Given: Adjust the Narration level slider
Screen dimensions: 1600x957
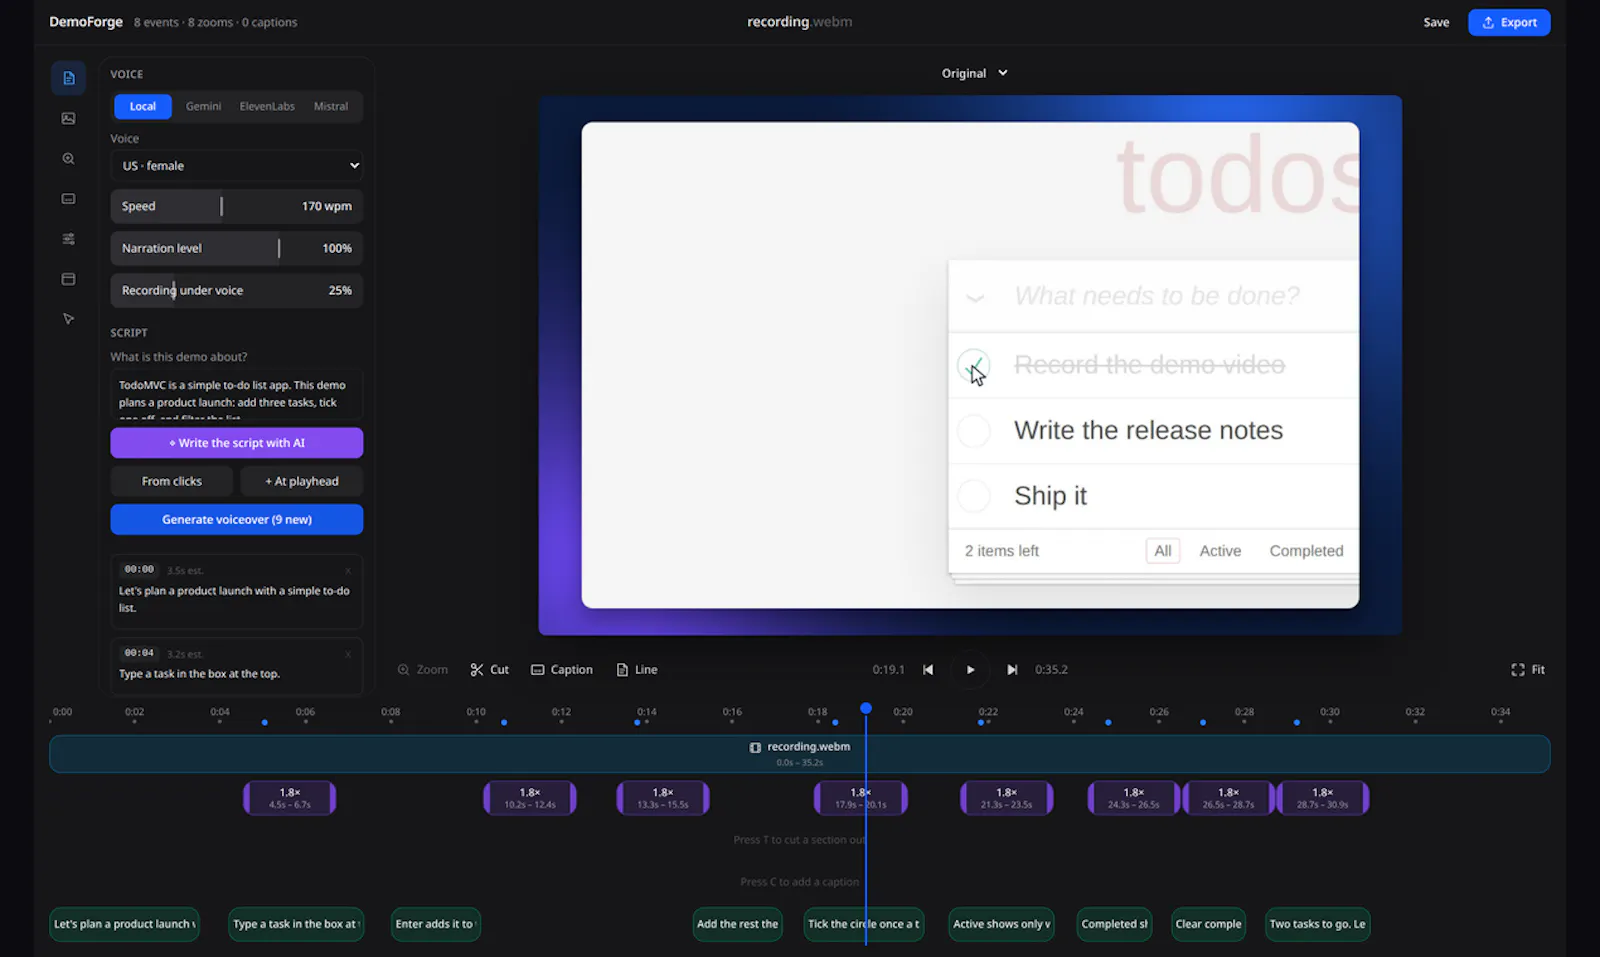Looking at the screenshot, I should pyautogui.click(x=237, y=248).
